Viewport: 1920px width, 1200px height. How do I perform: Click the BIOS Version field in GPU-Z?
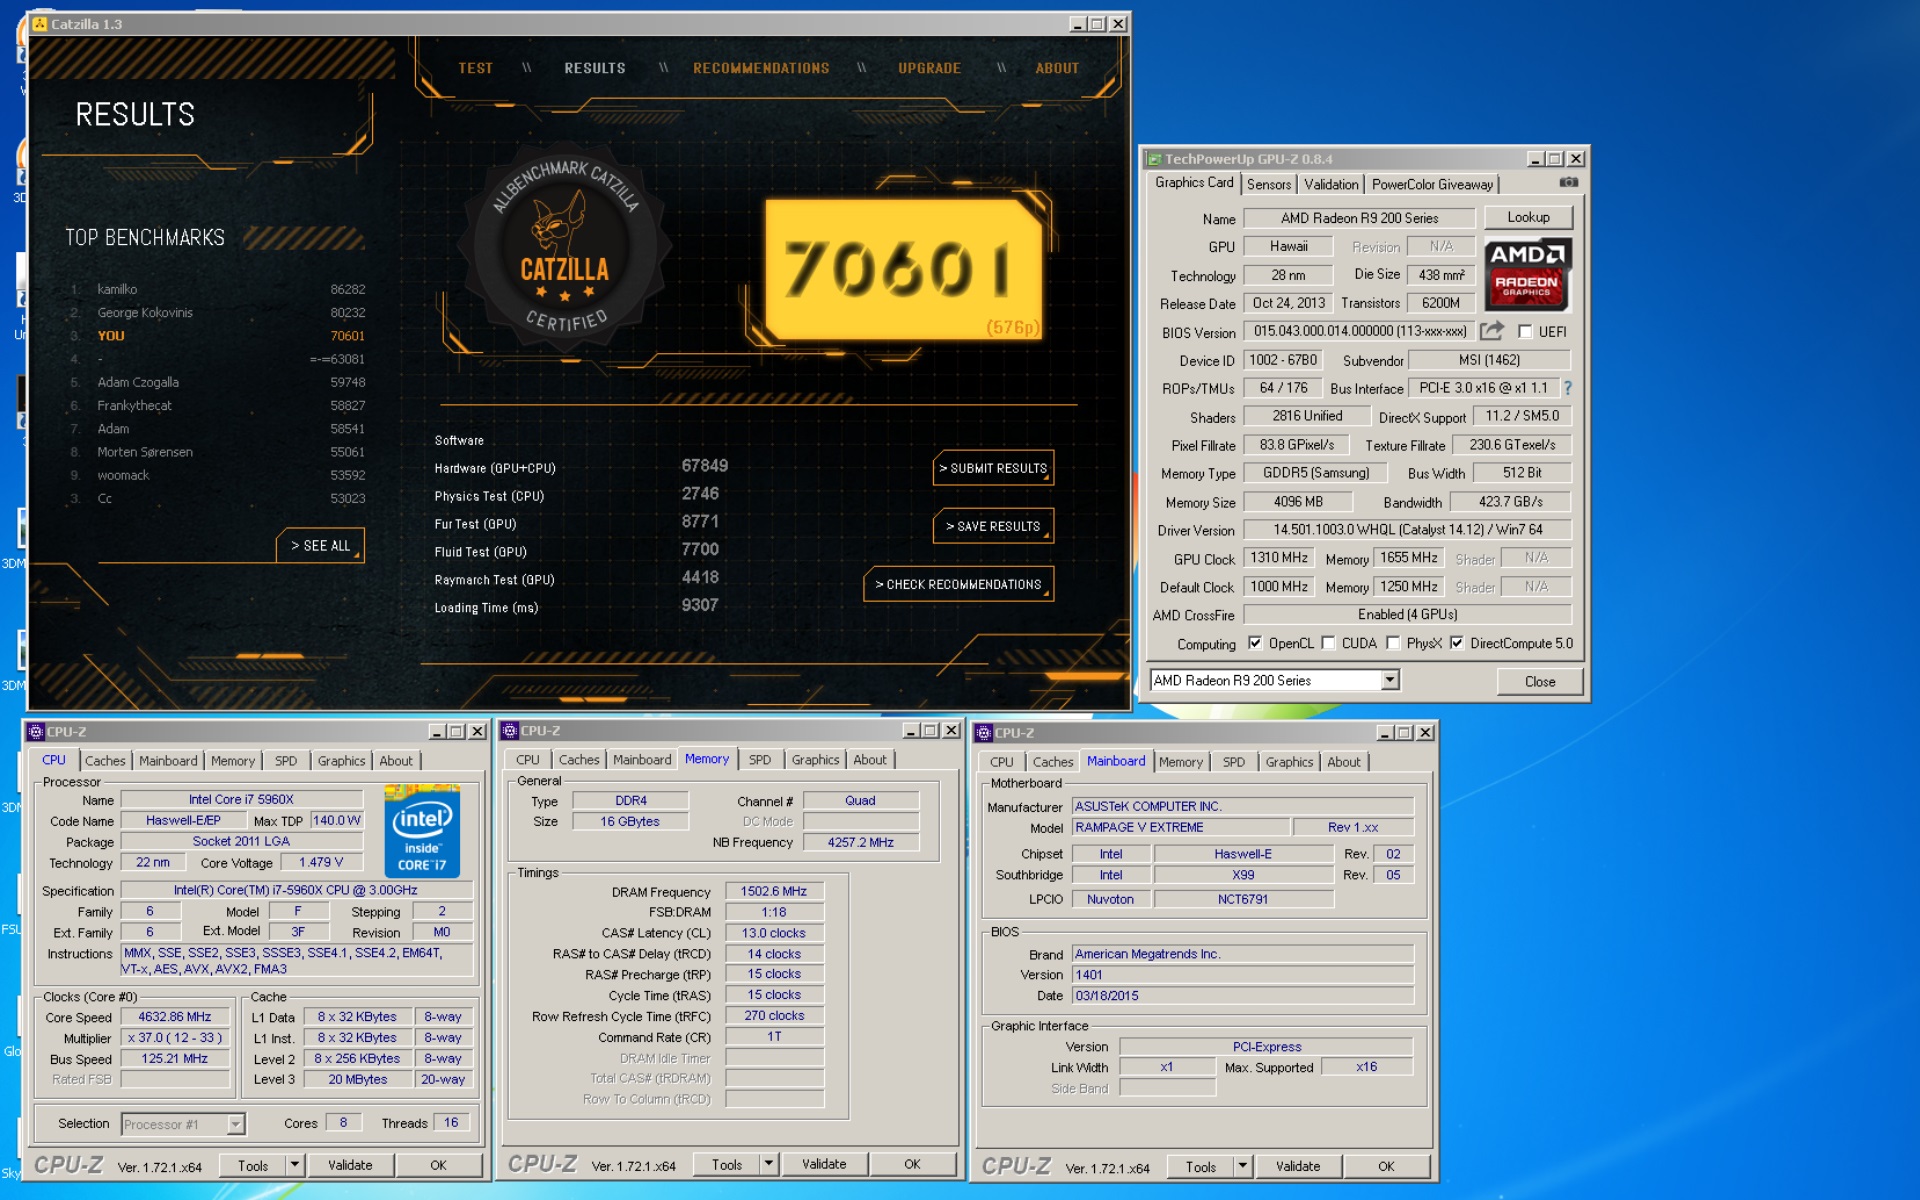pos(1359,332)
